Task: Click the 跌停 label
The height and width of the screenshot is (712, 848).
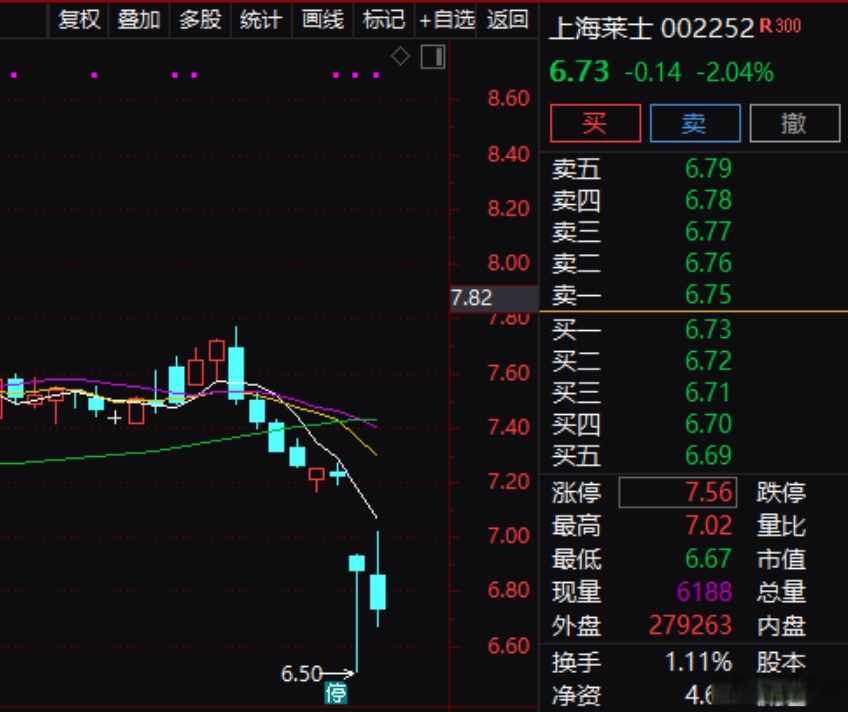Action: [x=781, y=492]
